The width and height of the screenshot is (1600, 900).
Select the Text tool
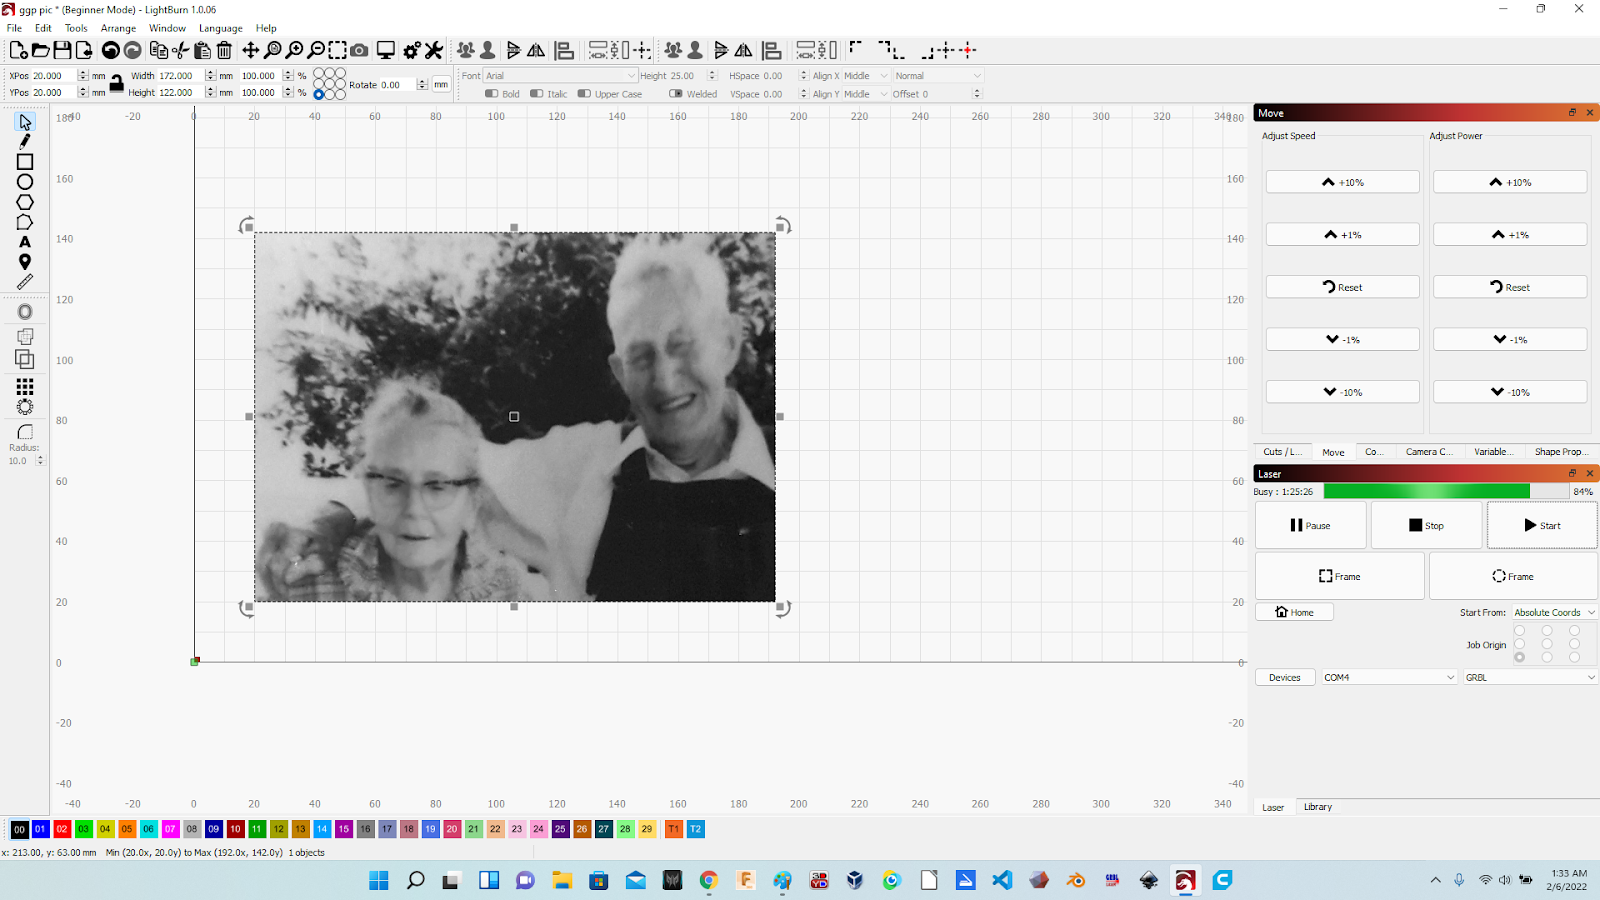coord(25,242)
